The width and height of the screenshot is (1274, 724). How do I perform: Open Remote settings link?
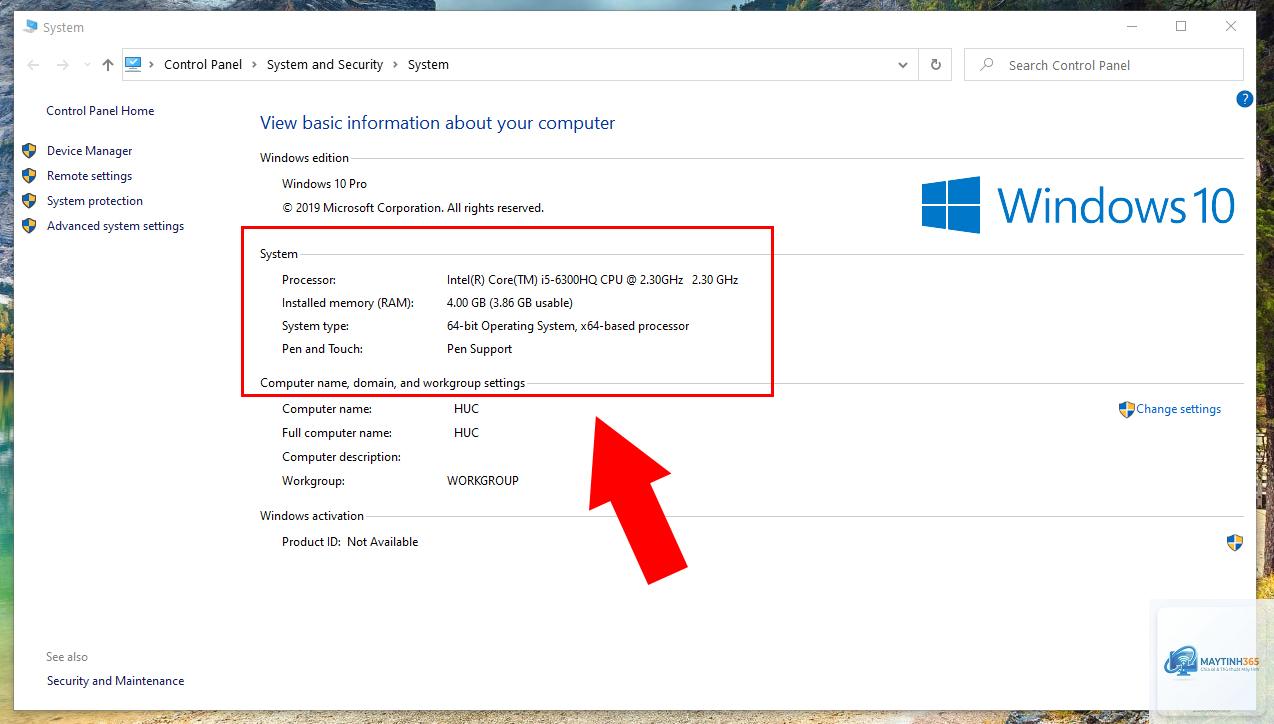pos(89,176)
